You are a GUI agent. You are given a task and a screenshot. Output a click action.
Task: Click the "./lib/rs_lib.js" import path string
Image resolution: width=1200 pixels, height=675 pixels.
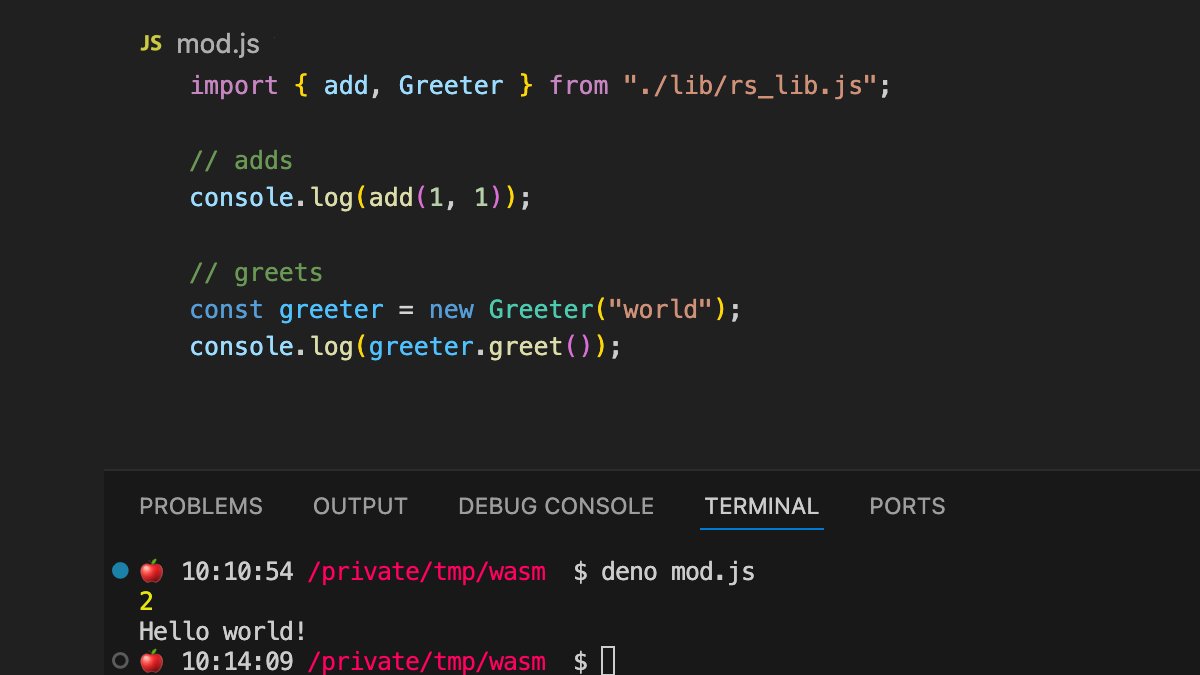(748, 85)
